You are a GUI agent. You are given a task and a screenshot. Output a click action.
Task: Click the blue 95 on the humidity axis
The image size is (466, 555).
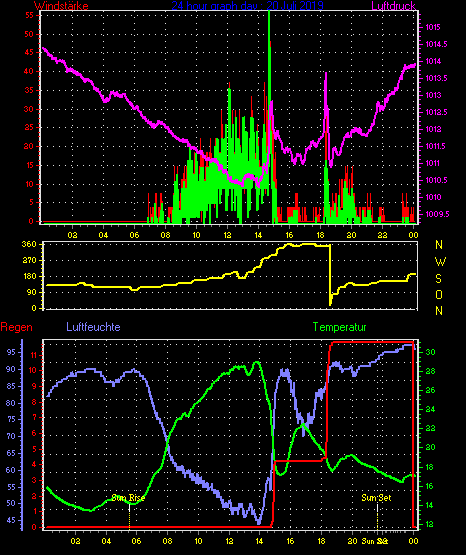click(11, 352)
